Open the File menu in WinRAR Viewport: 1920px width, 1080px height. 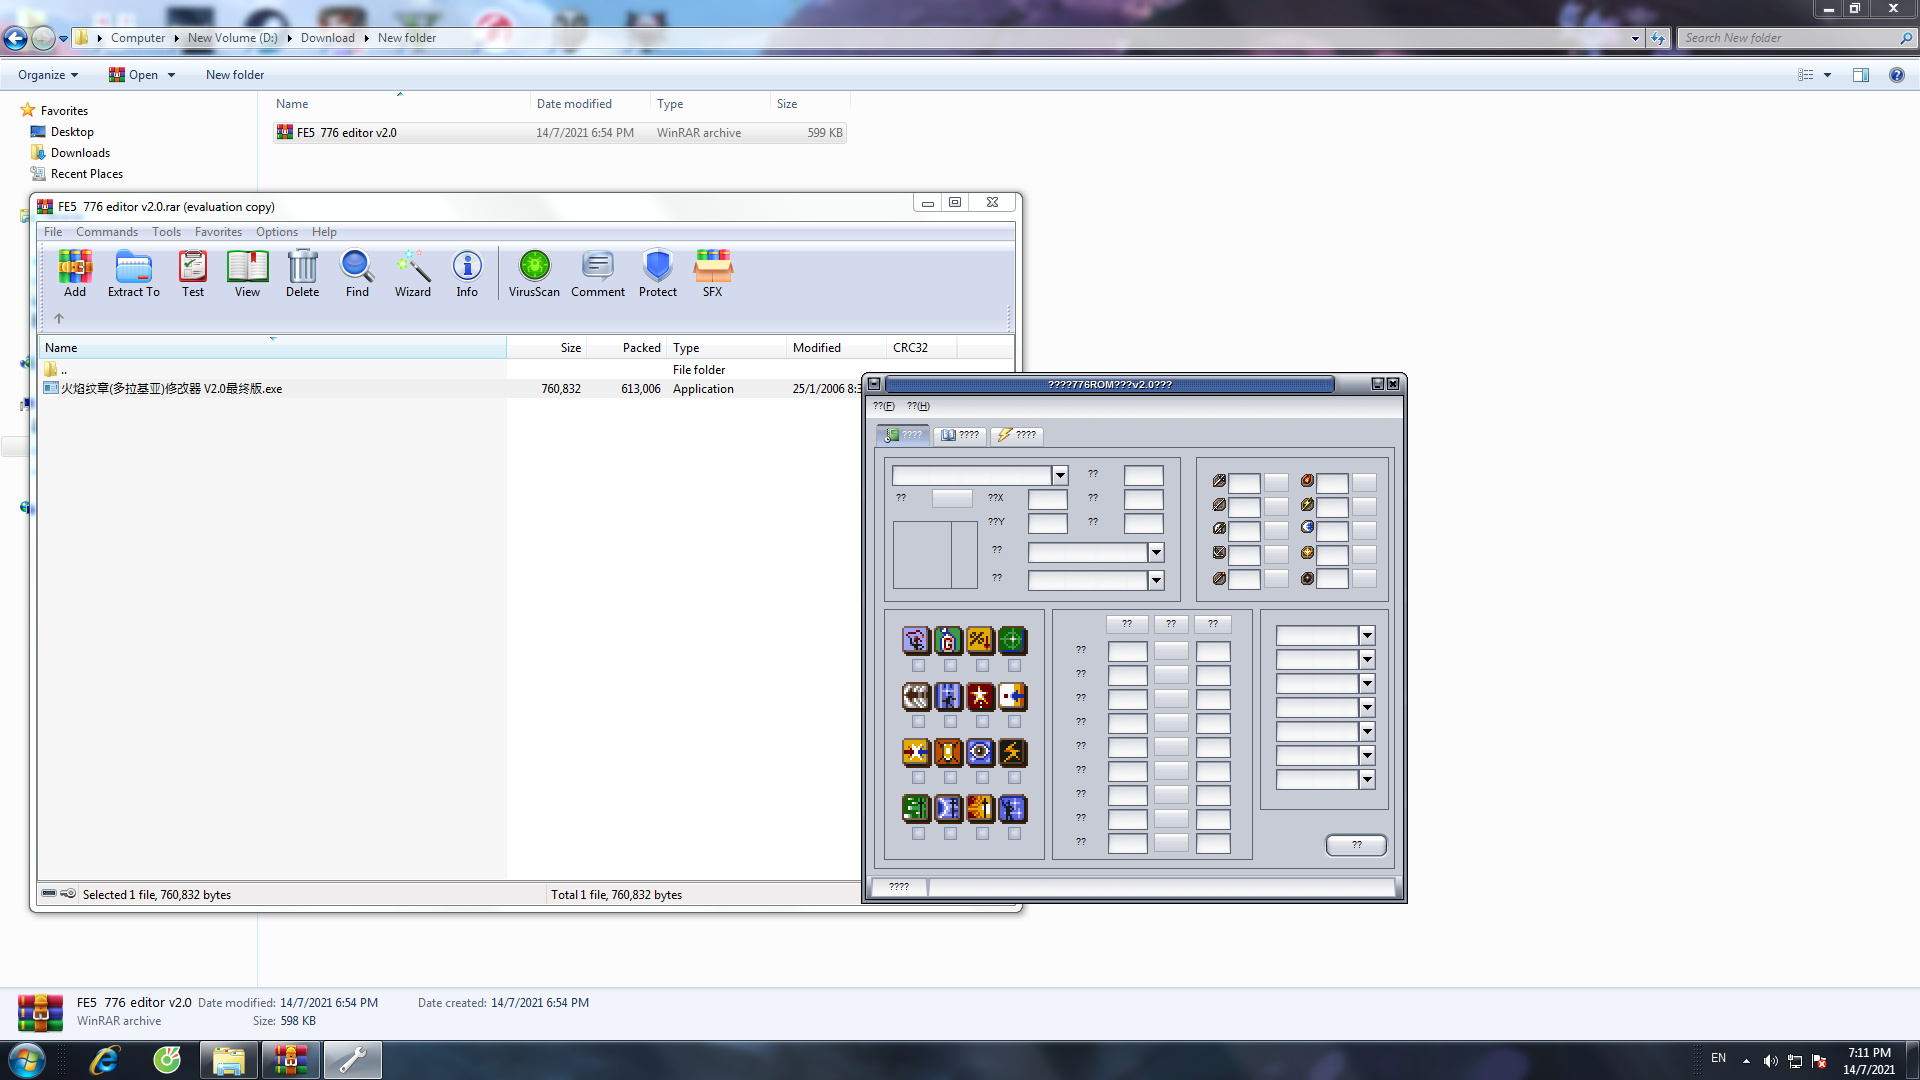(x=53, y=232)
